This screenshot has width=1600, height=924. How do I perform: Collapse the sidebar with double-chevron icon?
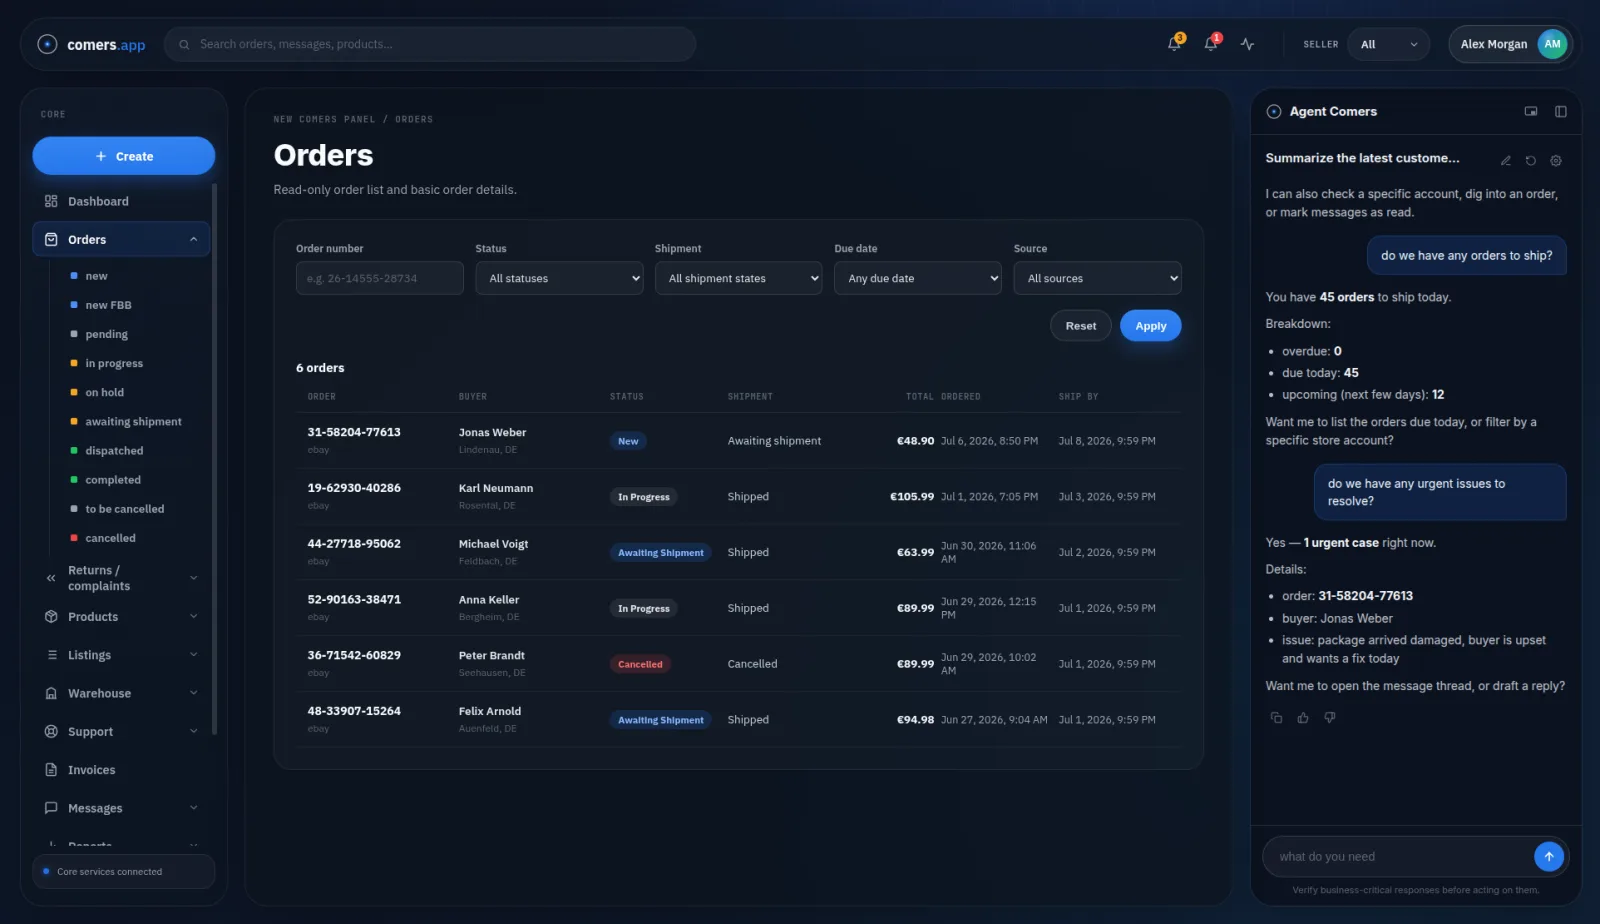51,578
